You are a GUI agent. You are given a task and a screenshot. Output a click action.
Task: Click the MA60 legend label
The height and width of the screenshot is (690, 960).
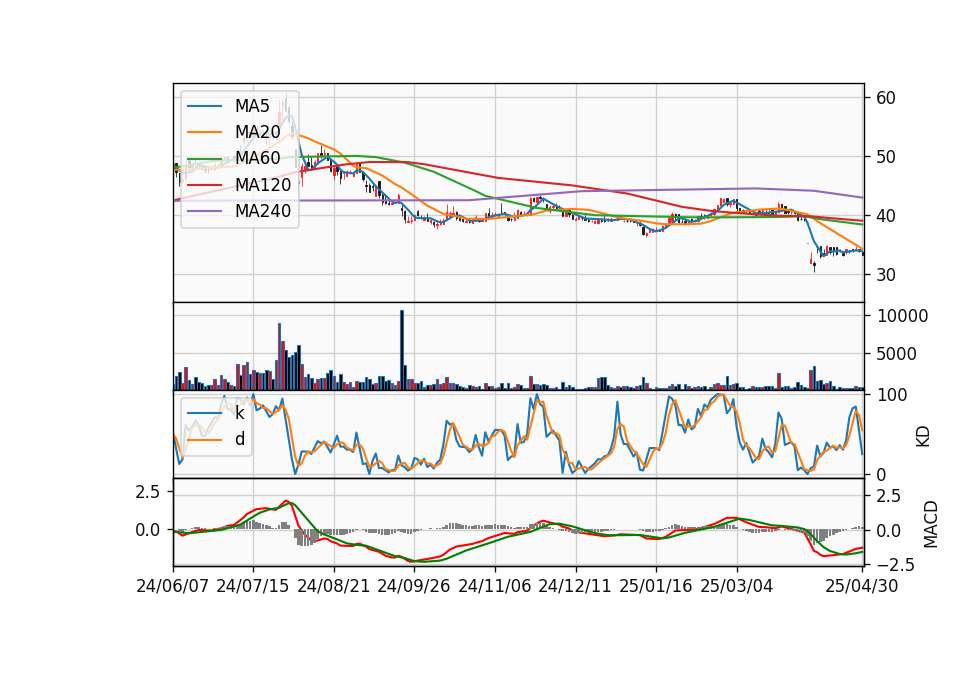coord(257,158)
